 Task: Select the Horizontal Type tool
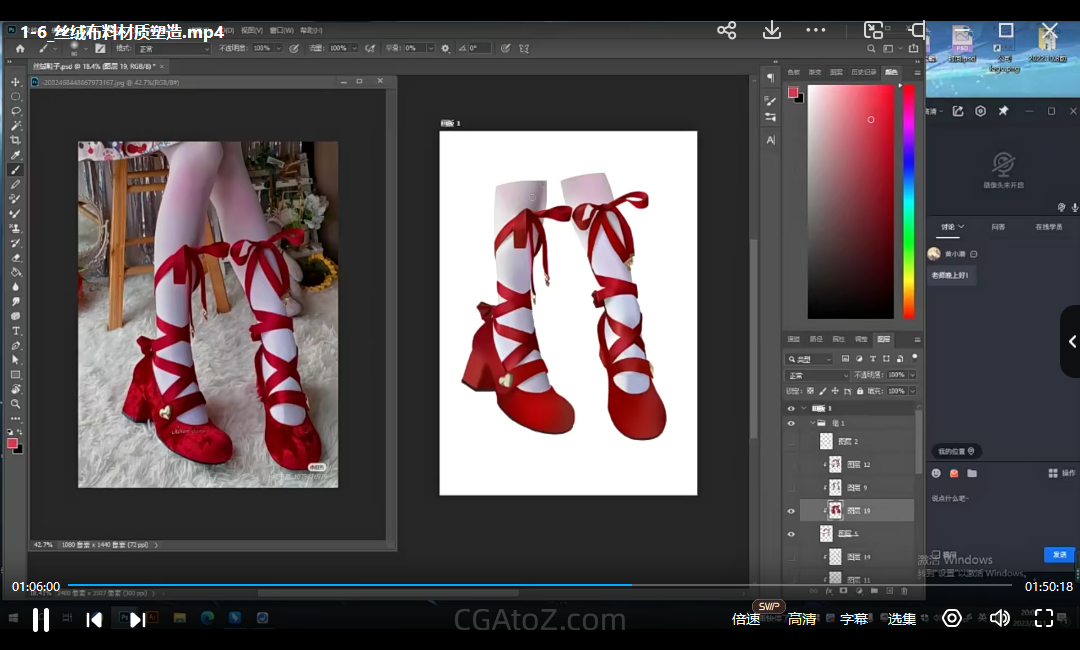coord(15,331)
